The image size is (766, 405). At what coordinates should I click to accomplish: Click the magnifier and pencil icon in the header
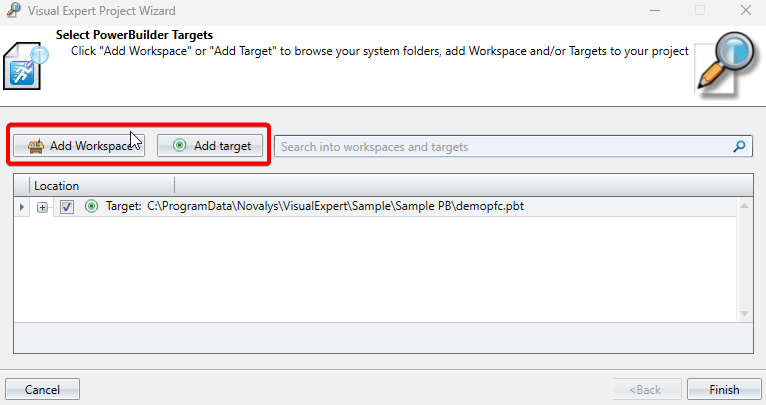[725, 64]
